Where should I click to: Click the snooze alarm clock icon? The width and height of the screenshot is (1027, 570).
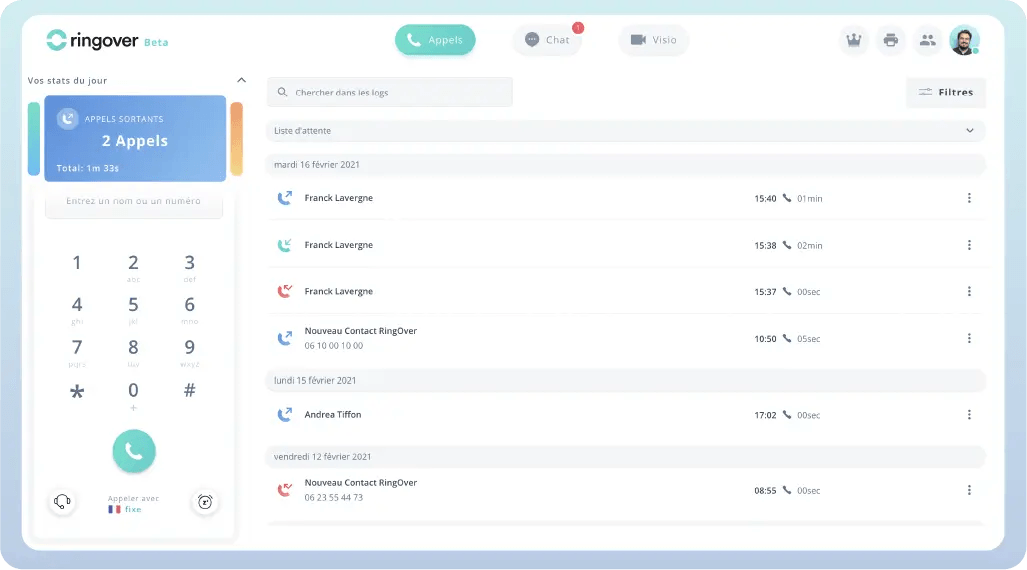click(205, 501)
